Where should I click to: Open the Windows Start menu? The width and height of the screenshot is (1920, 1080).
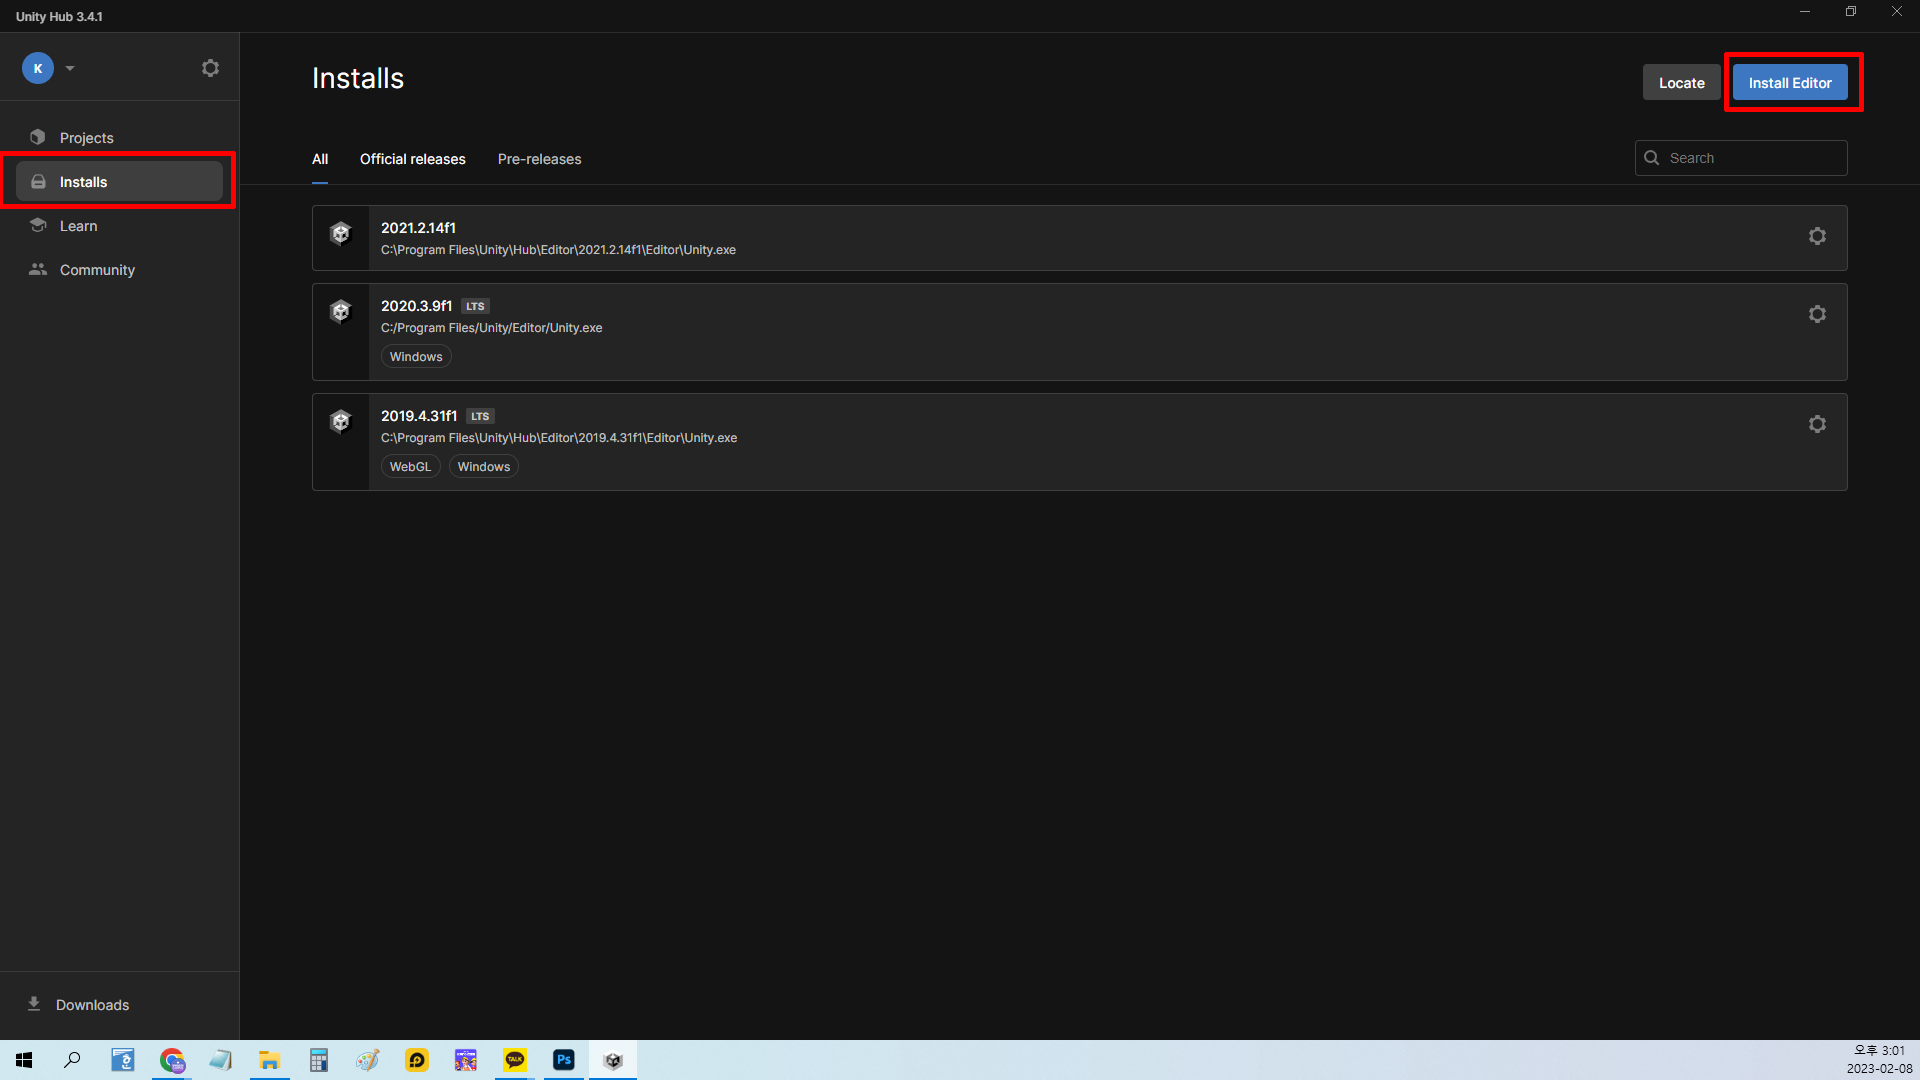coord(24,1060)
